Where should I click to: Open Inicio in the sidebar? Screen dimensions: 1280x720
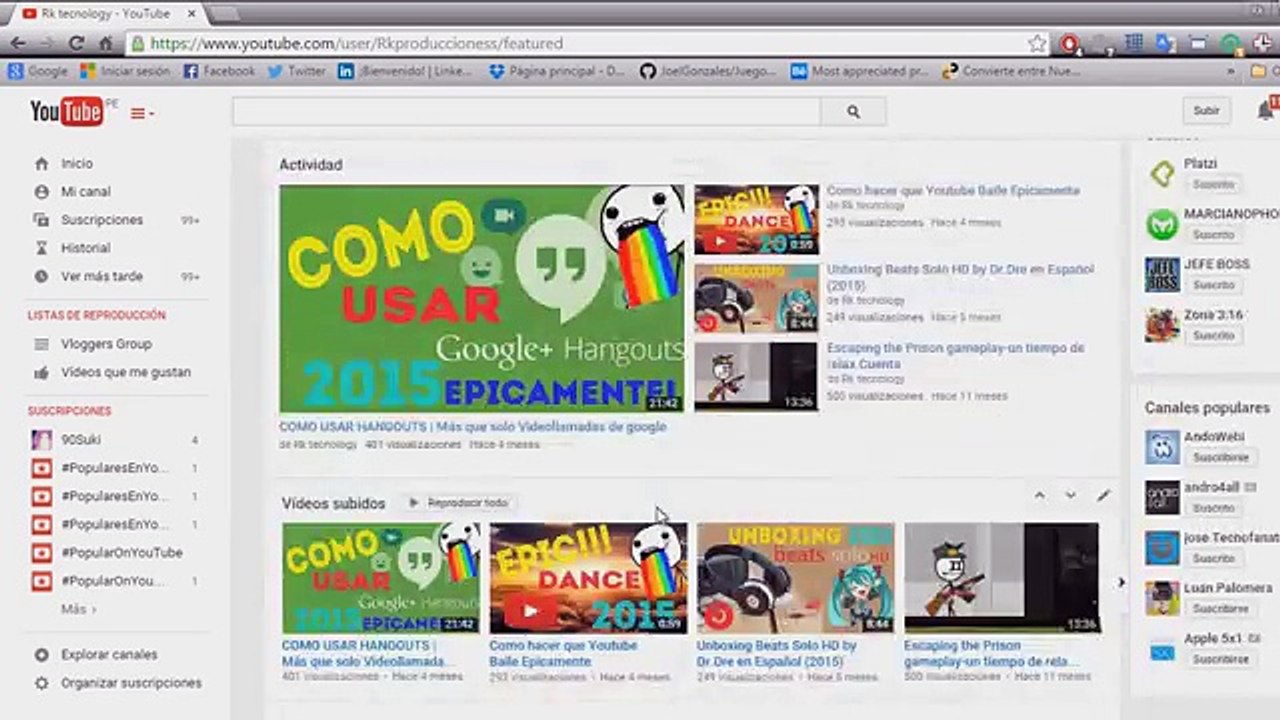pos(77,163)
